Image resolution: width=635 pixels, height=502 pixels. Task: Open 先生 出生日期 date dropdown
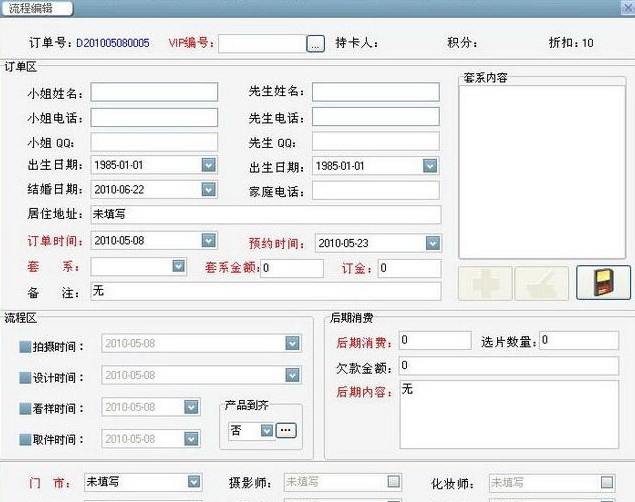point(430,166)
